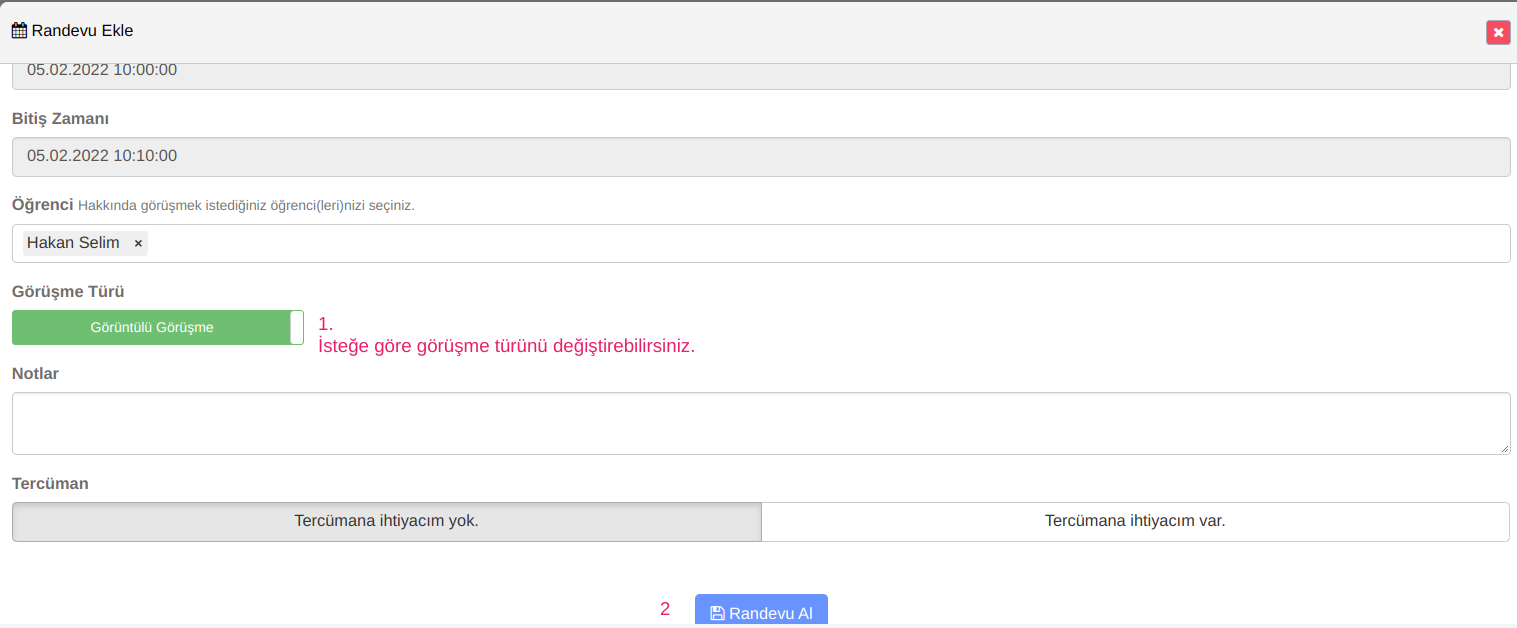Click the calendar icon beside Randevu Ekle

click(x=19, y=31)
